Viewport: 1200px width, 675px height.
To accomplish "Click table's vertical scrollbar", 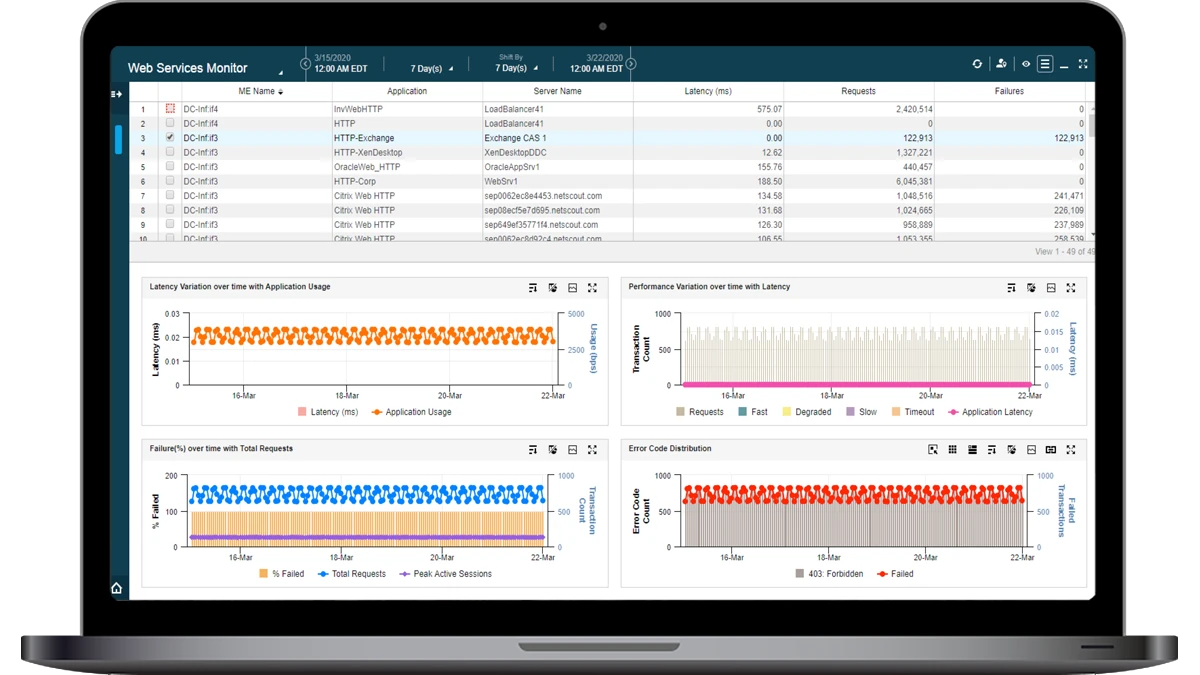I will coord(1091,125).
